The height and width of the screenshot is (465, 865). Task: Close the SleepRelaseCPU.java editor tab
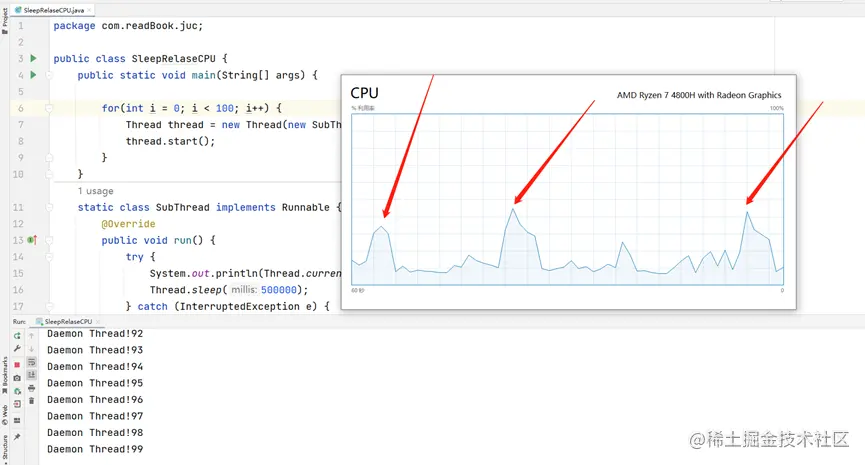(89, 10)
